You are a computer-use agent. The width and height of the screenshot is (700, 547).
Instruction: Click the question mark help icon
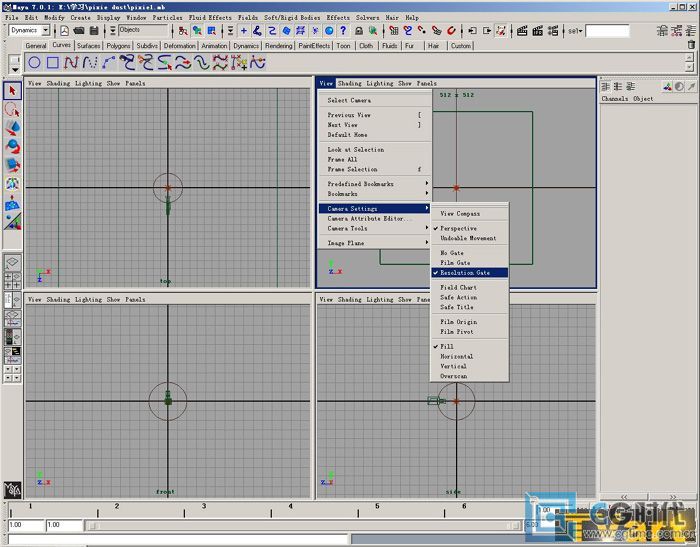(343, 31)
